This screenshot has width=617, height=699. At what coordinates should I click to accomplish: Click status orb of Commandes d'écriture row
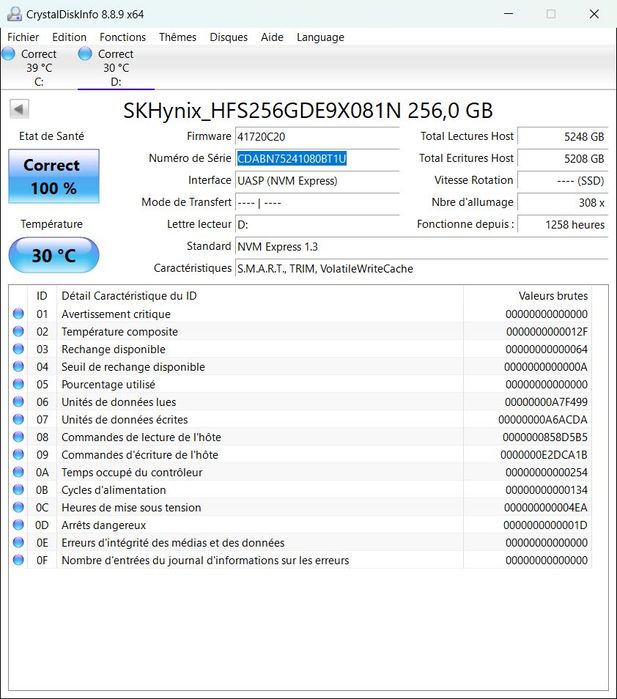coord(18,455)
